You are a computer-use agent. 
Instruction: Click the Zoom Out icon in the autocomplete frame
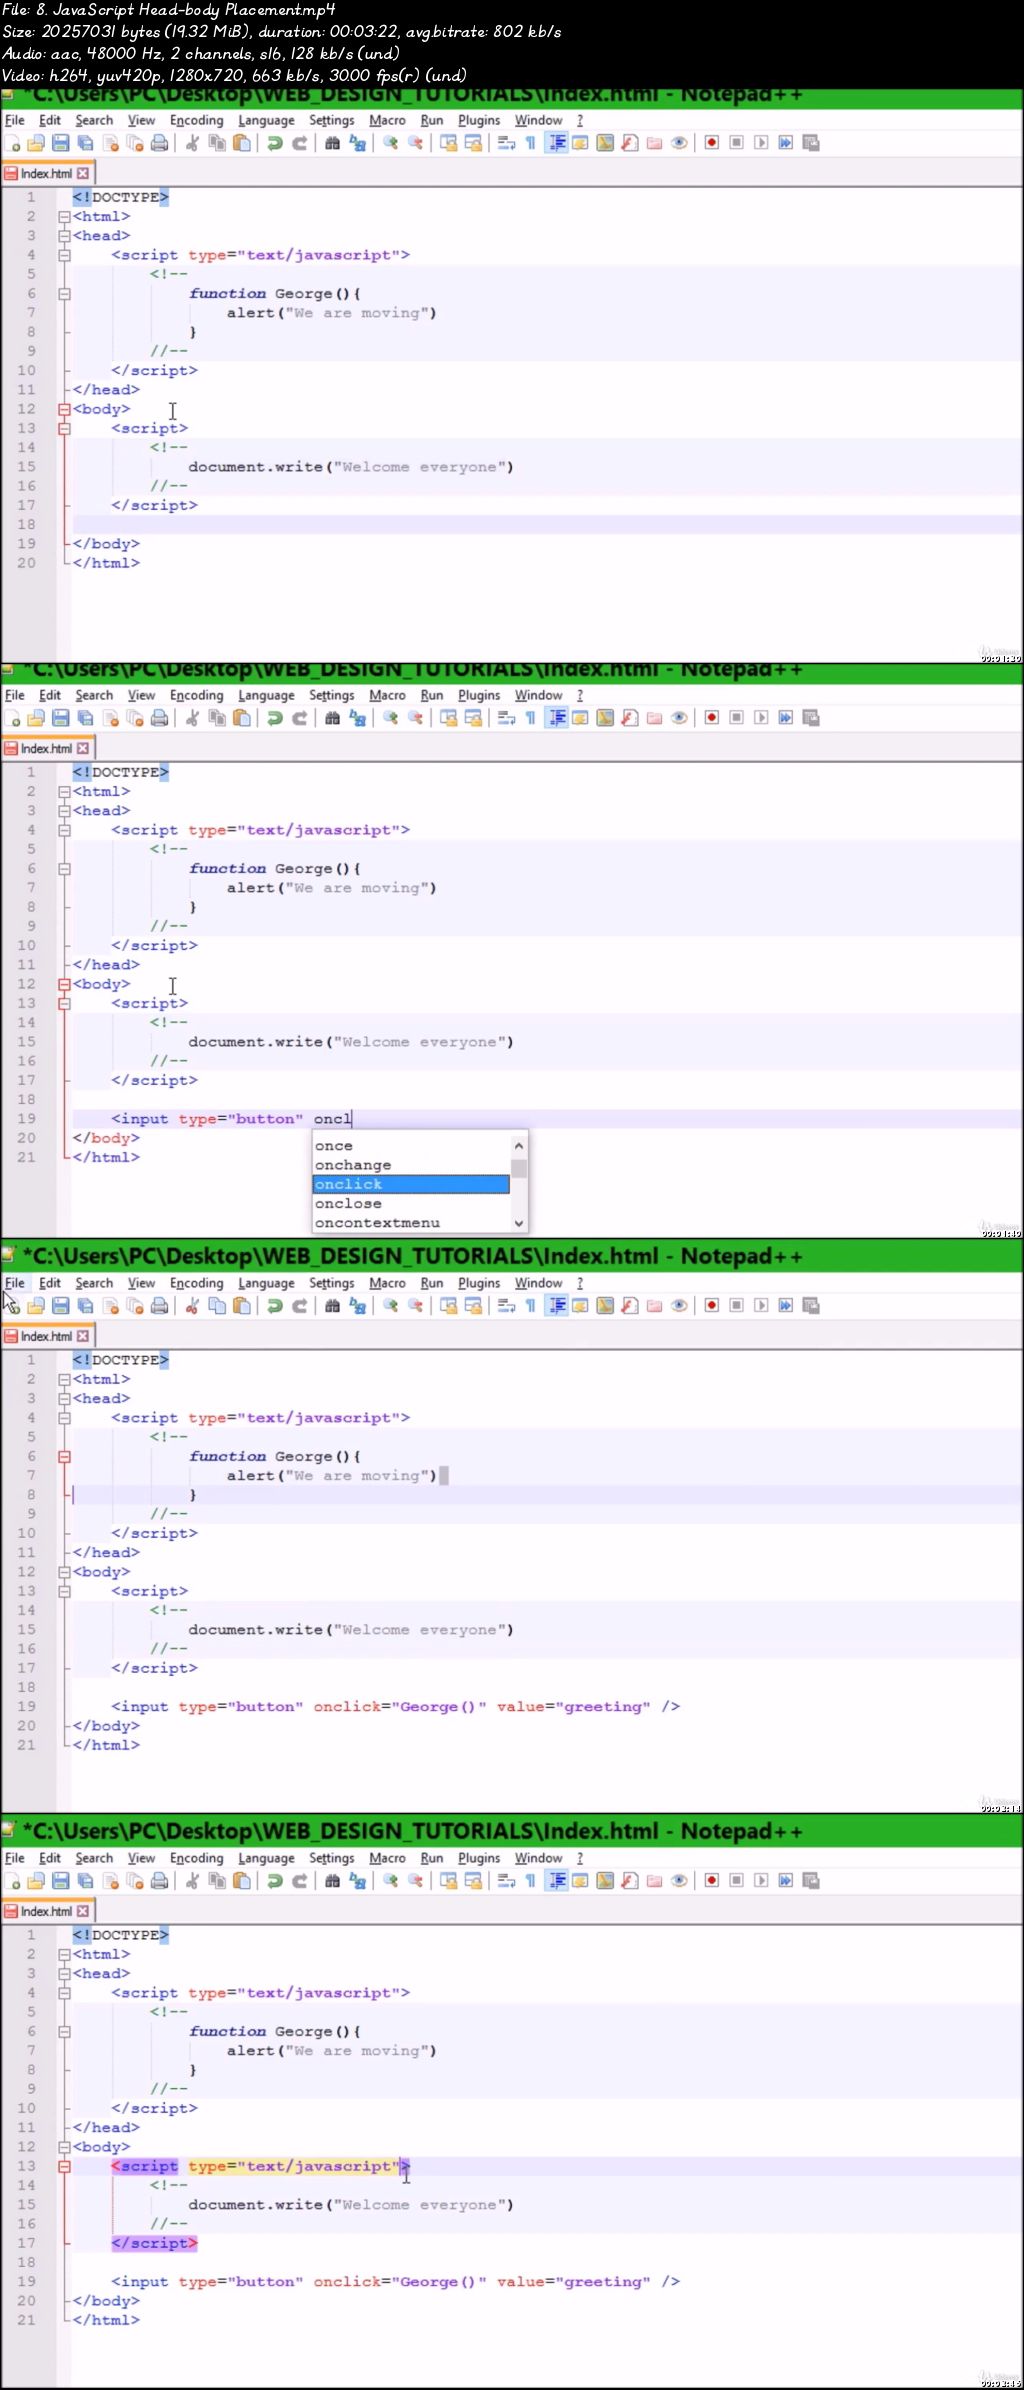[x=415, y=718]
